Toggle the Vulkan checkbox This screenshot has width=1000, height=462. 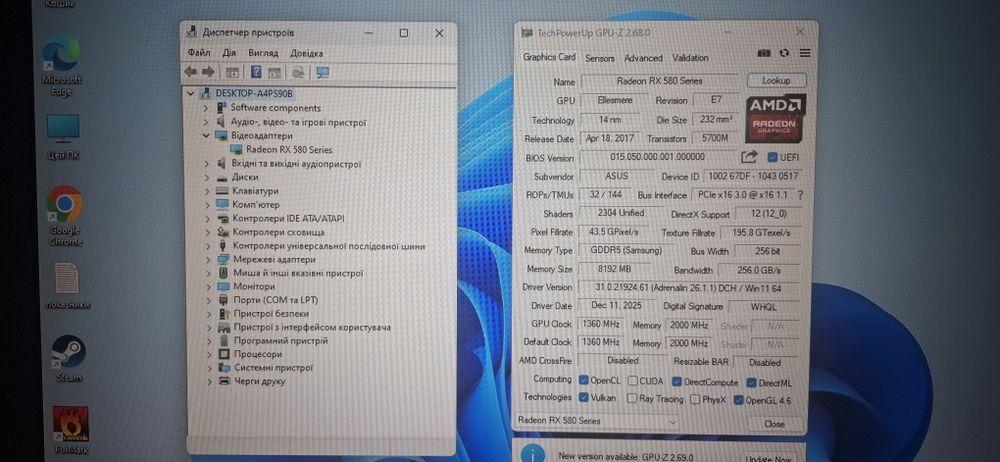[583, 398]
